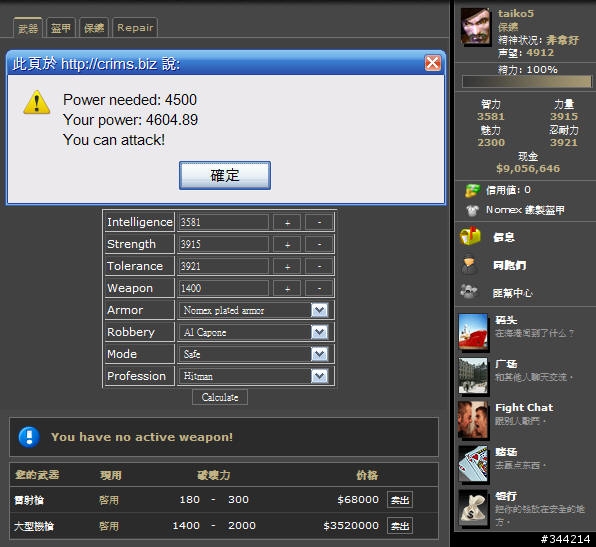This screenshot has height=547, width=596.
Task: Activate the 雷射槍 weapon via 啓用
Action: pos(109,499)
